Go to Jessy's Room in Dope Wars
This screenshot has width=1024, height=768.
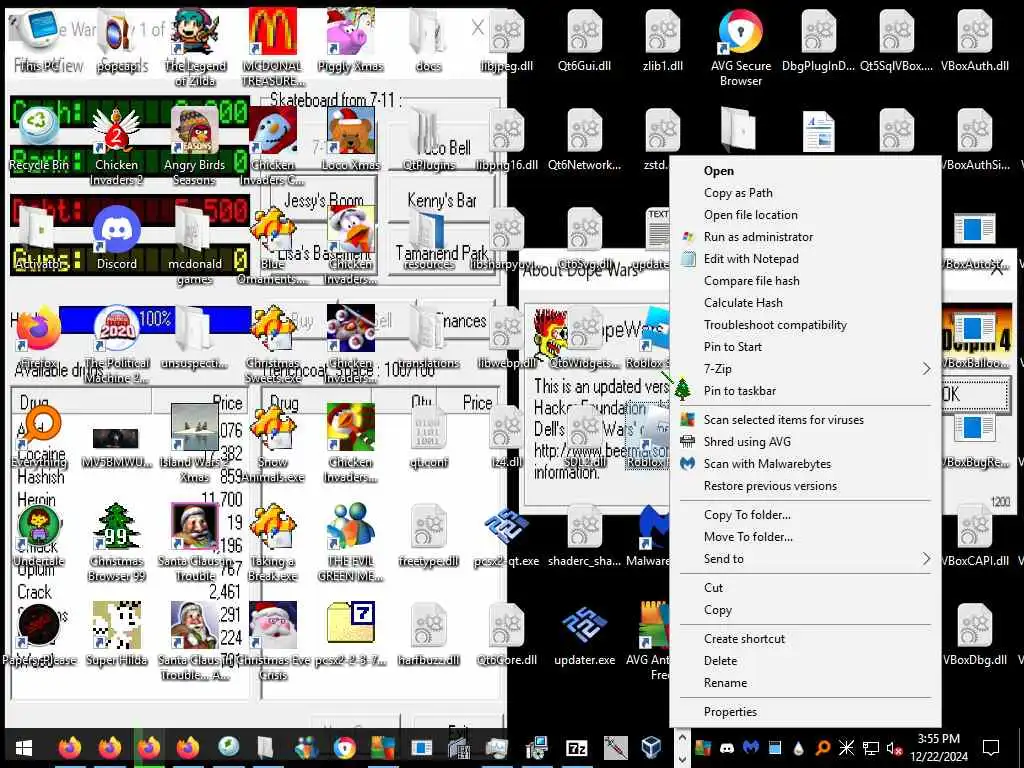tap(323, 199)
